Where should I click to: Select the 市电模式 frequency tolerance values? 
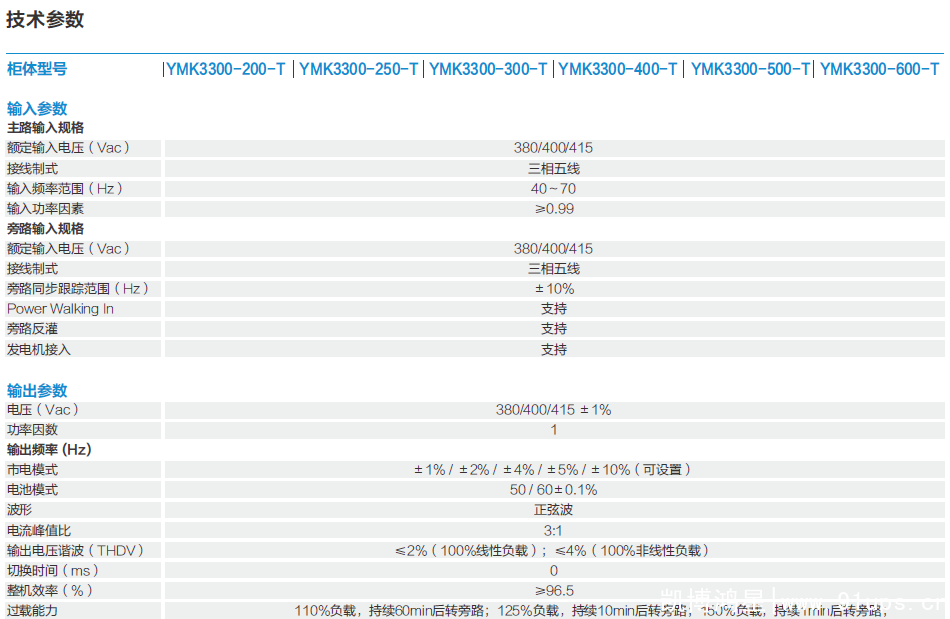(x=554, y=470)
